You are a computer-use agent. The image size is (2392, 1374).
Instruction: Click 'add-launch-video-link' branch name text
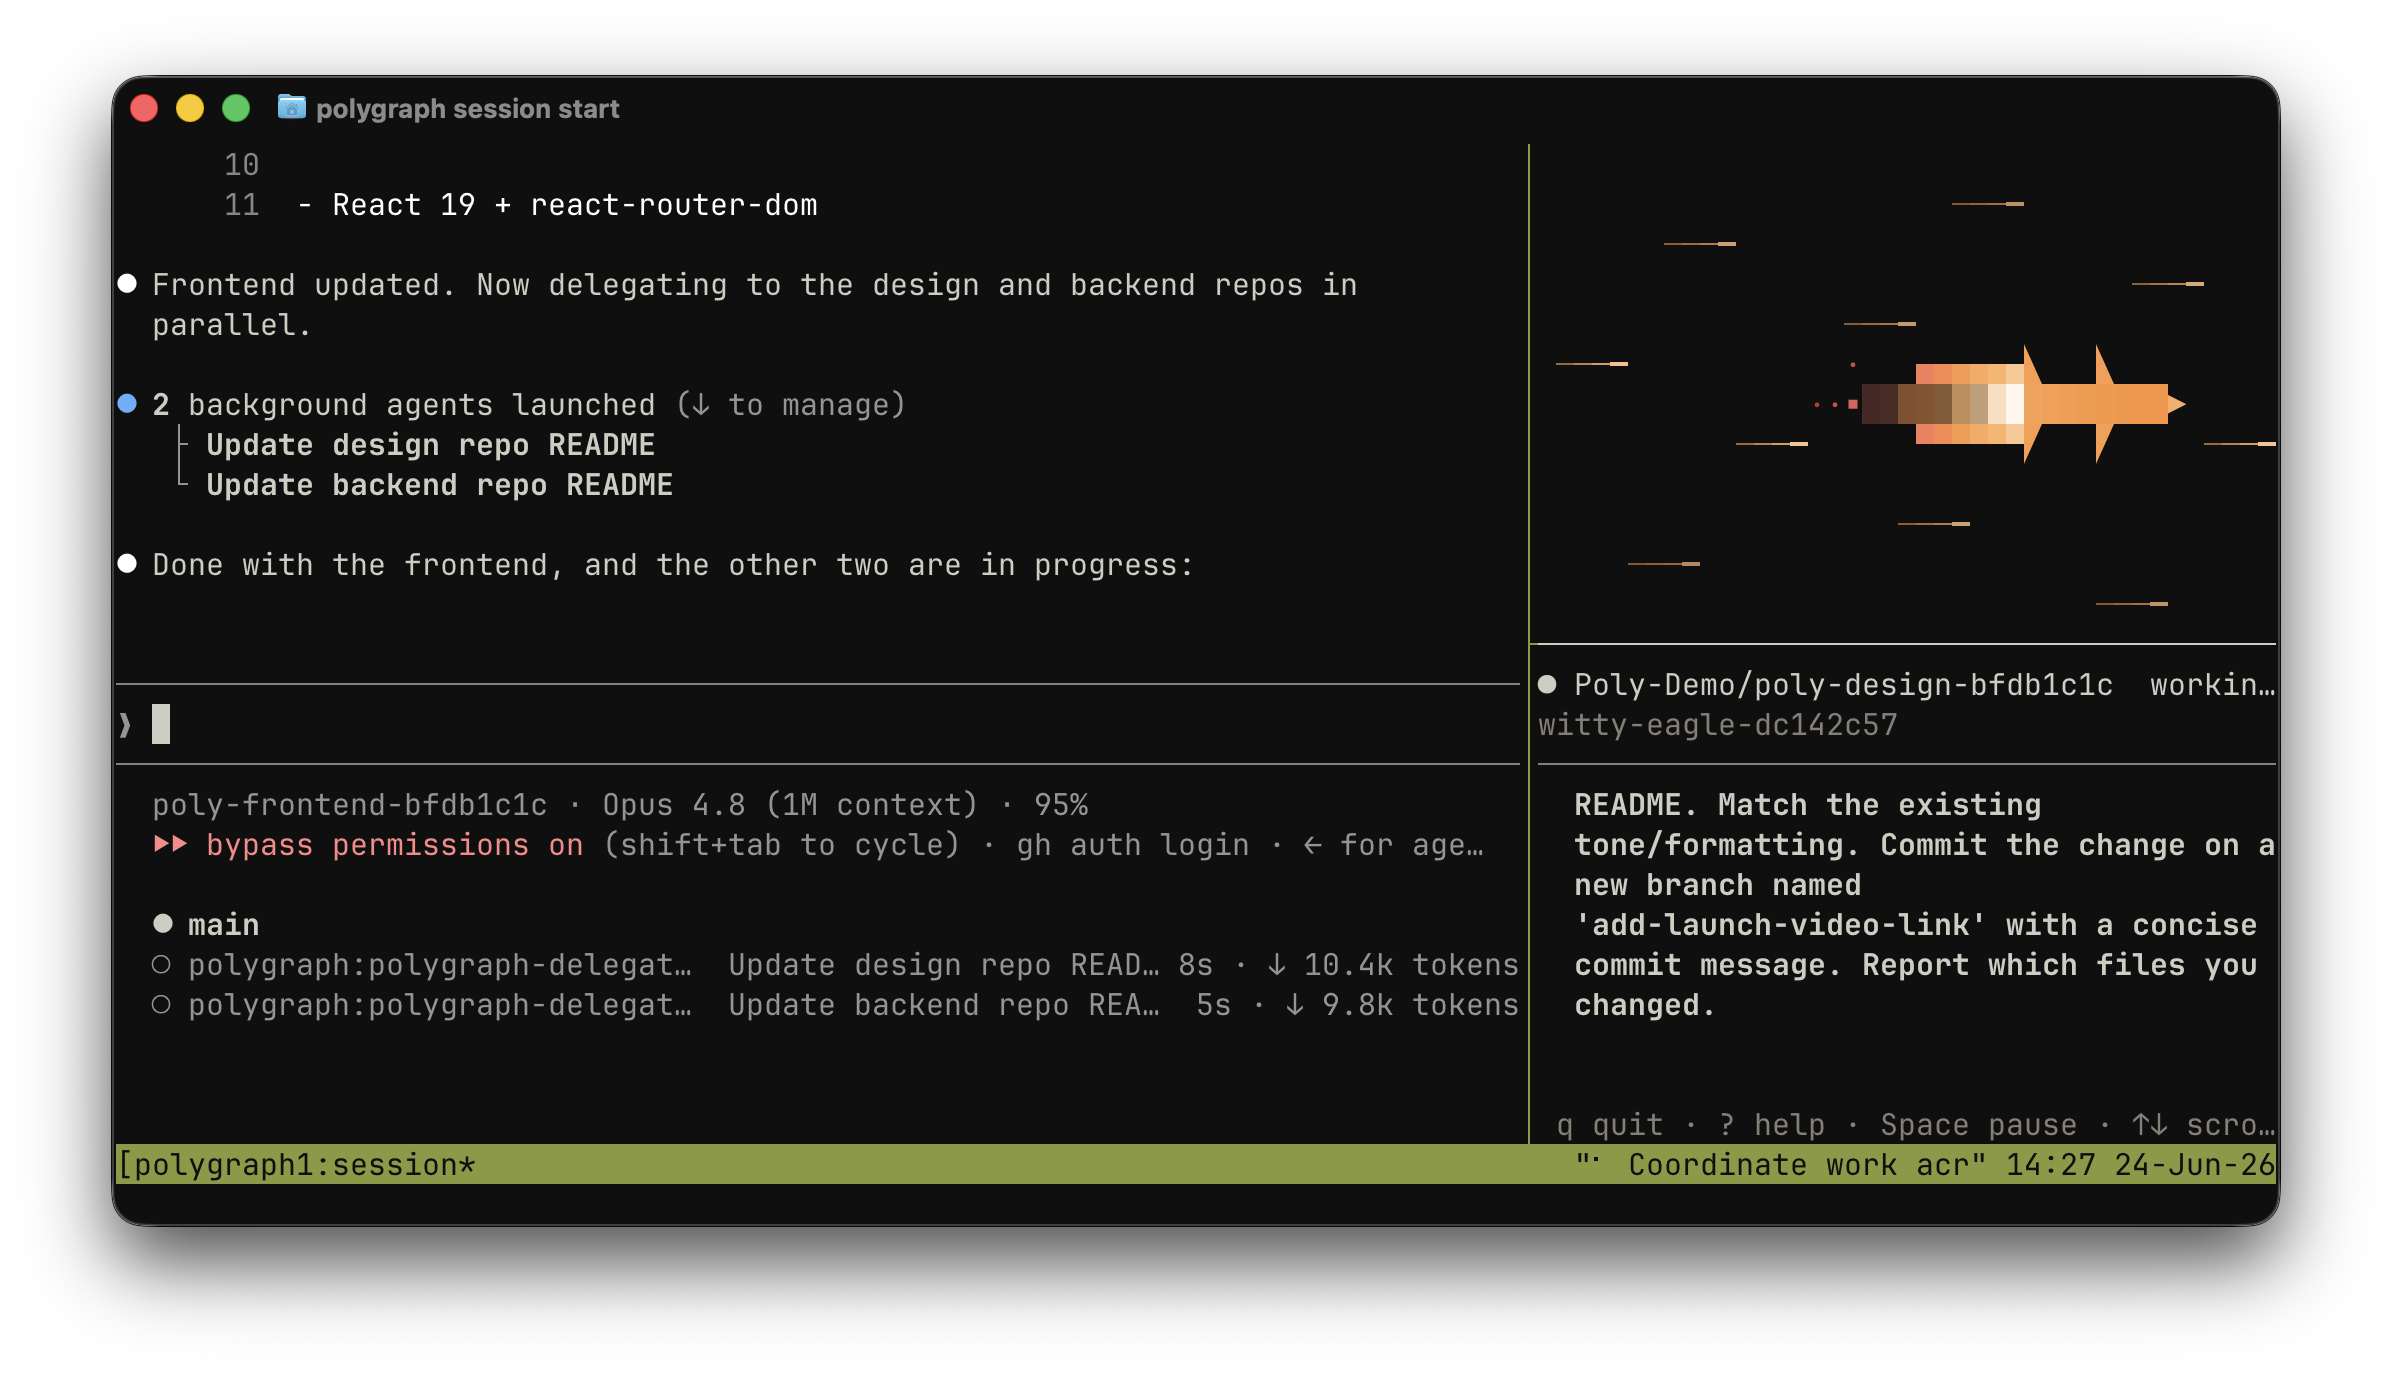(1780, 925)
